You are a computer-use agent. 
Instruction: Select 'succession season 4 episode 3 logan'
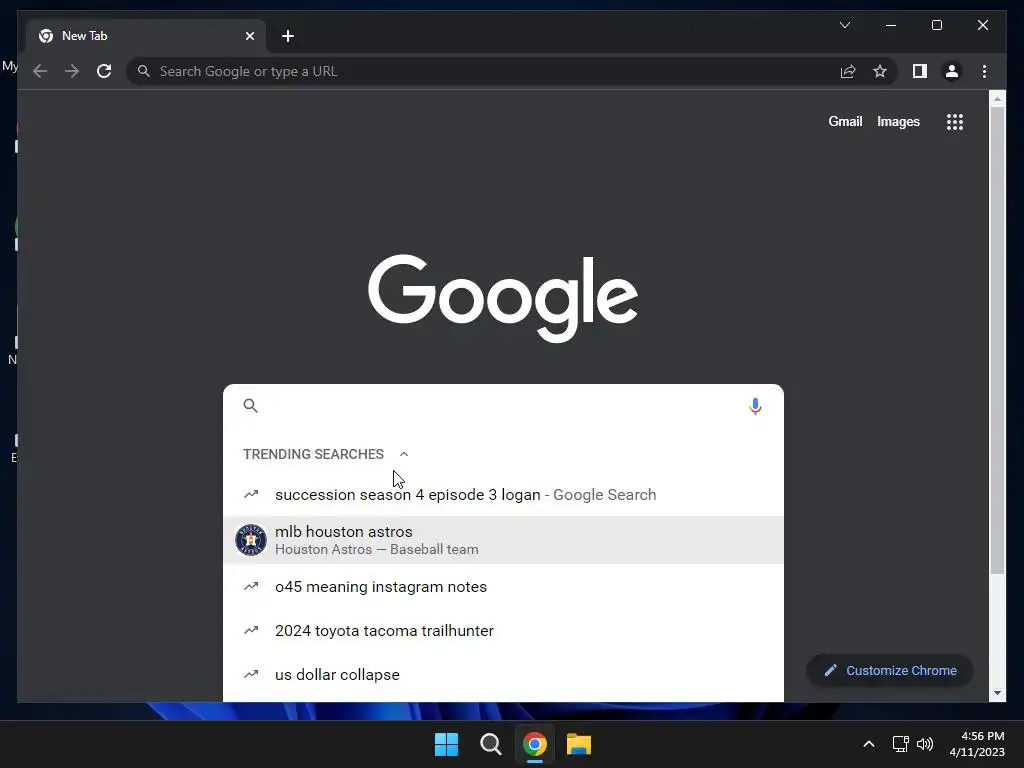(x=503, y=494)
